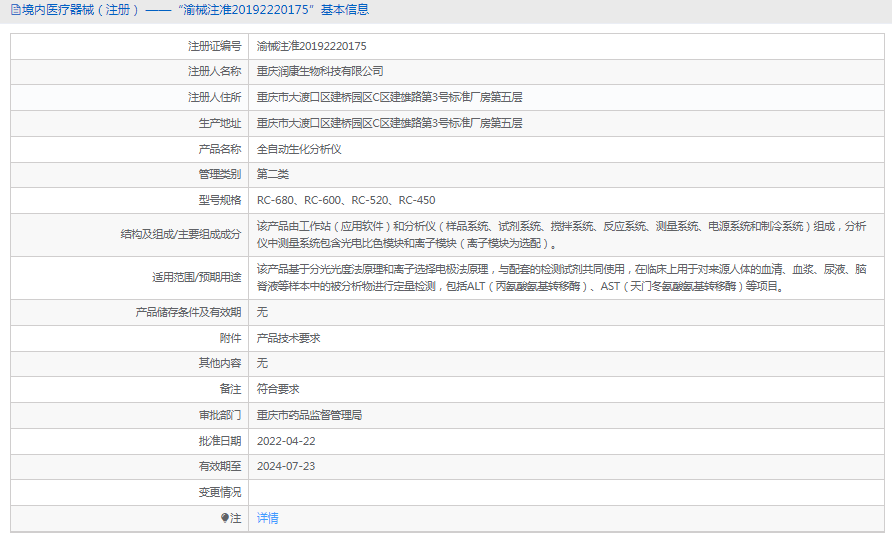Click the 第二类 management category value
This screenshot has width=892, height=542.
click(272, 174)
